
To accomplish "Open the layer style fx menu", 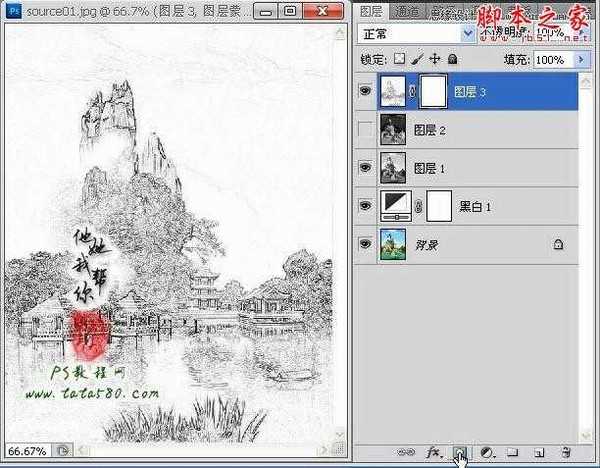I will click(434, 452).
